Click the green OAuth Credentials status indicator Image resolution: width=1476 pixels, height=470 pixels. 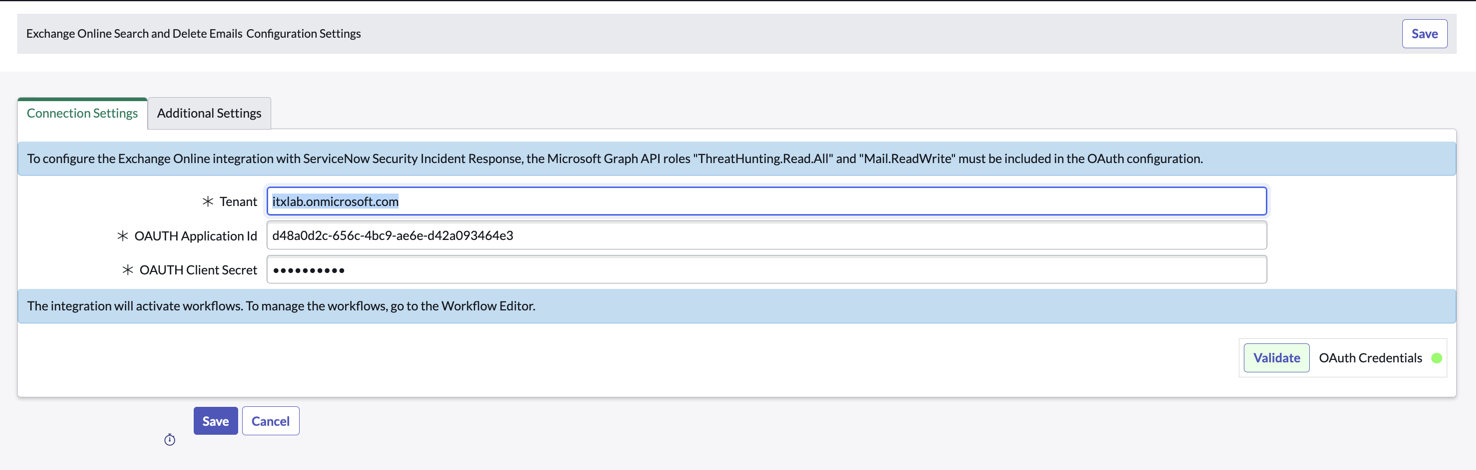1436,358
